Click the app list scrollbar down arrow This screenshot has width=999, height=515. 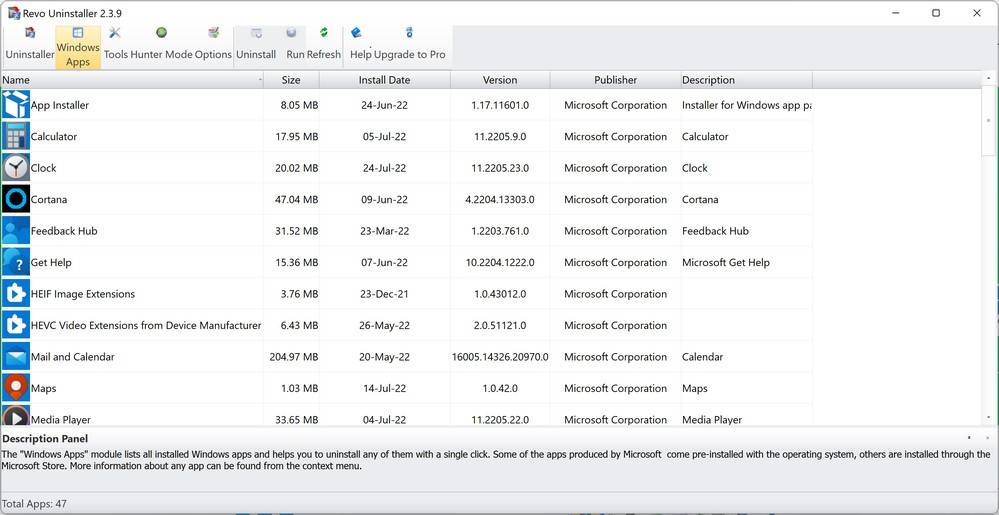point(988,417)
